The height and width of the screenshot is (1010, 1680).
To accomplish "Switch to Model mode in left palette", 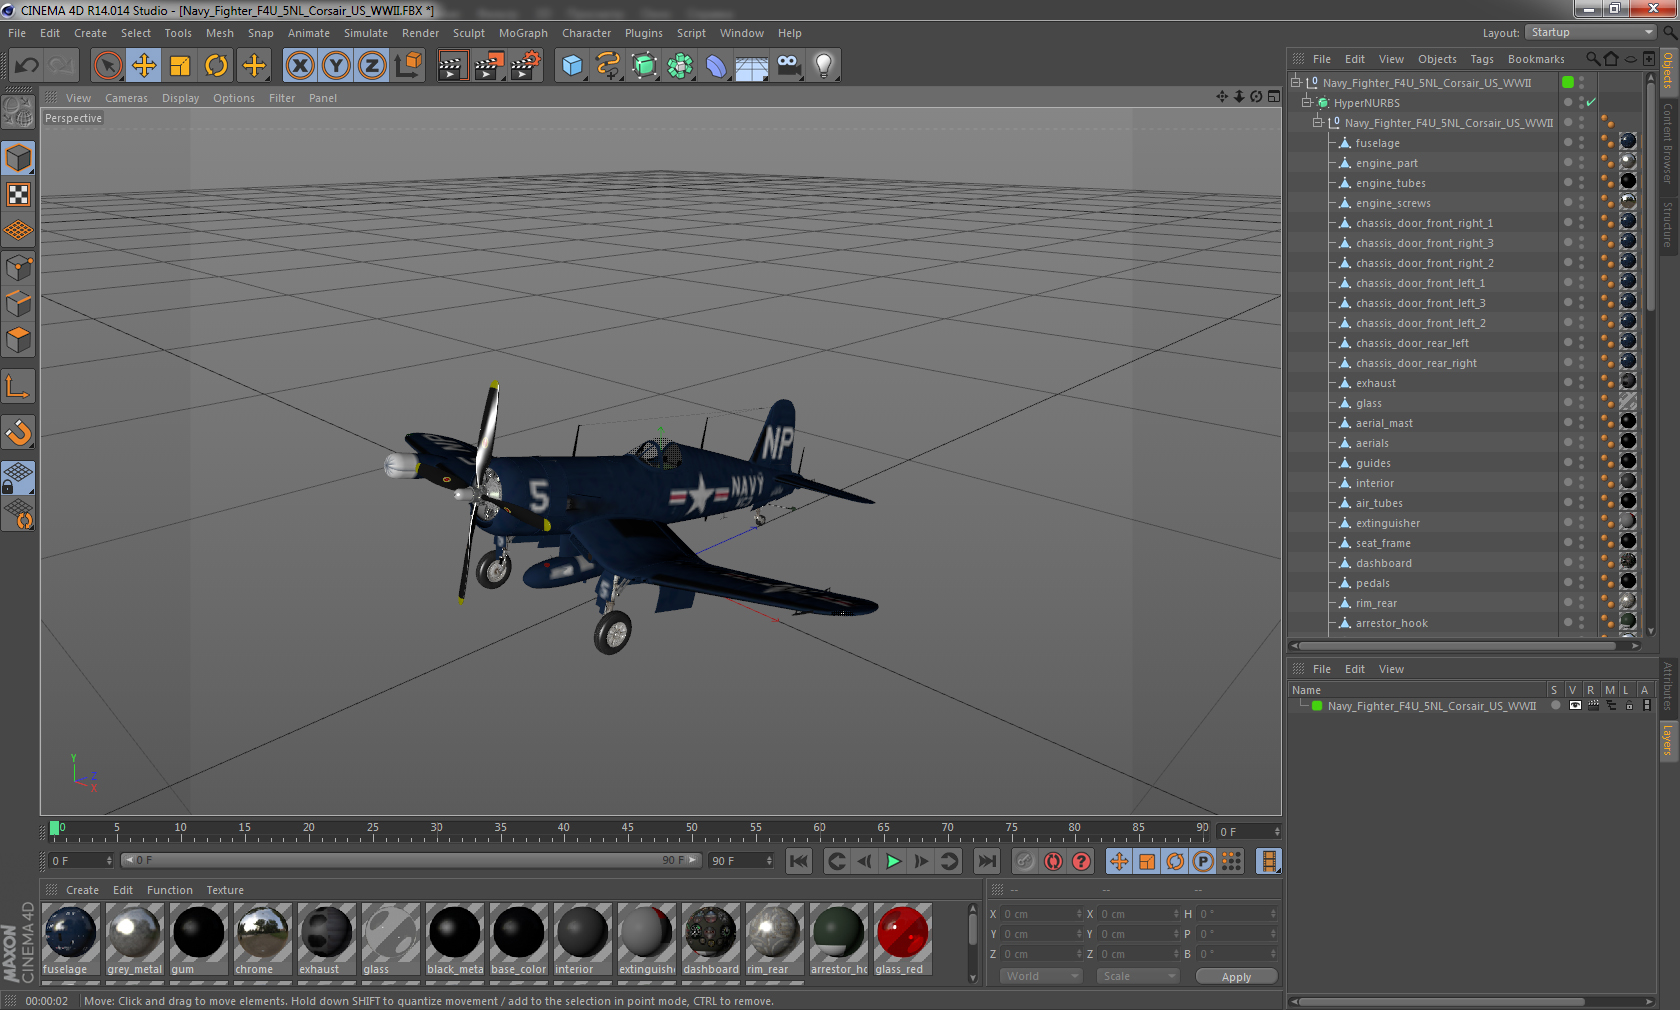I will [x=19, y=158].
